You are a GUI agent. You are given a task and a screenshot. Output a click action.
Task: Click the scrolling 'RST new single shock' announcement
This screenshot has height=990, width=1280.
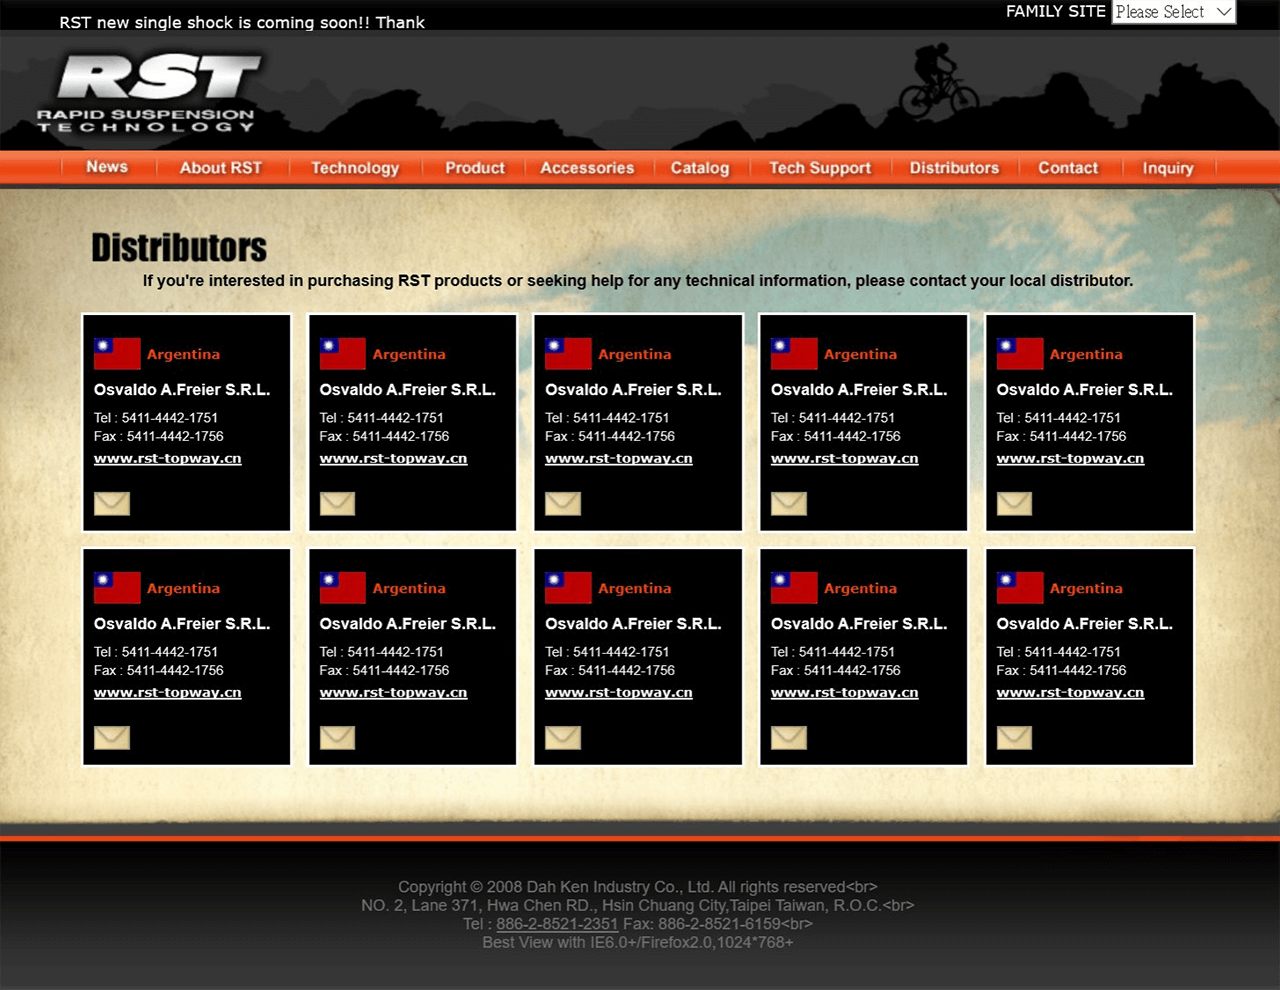point(242,22)
